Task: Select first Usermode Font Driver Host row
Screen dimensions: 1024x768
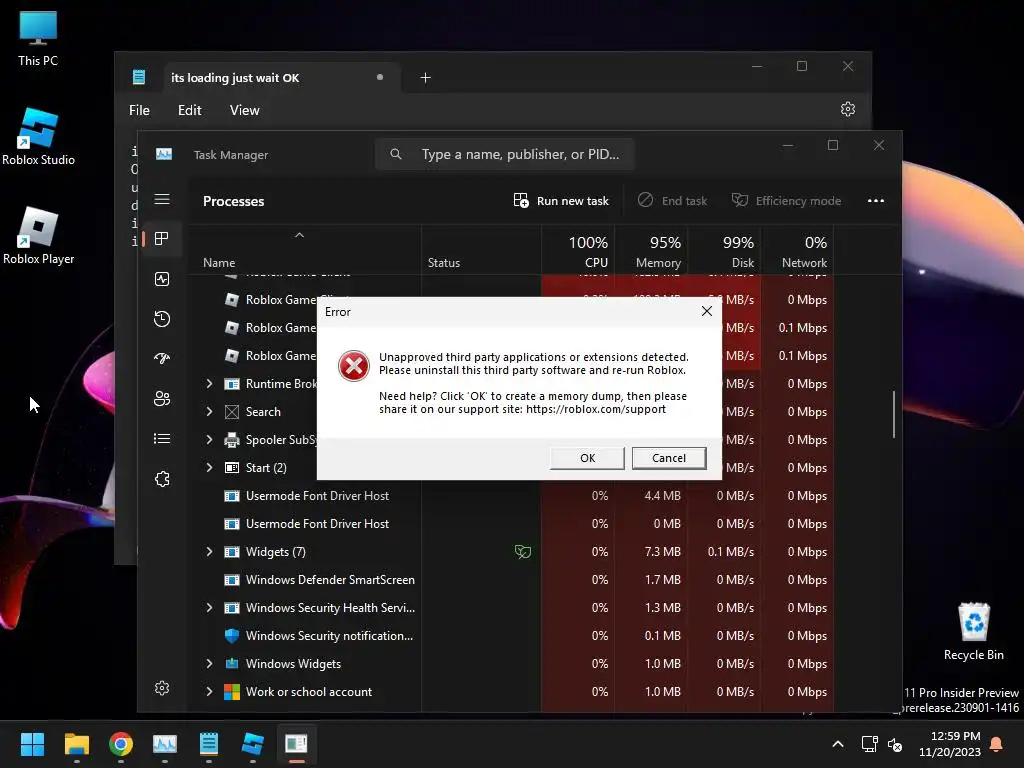Action: [x=510, y=496]
